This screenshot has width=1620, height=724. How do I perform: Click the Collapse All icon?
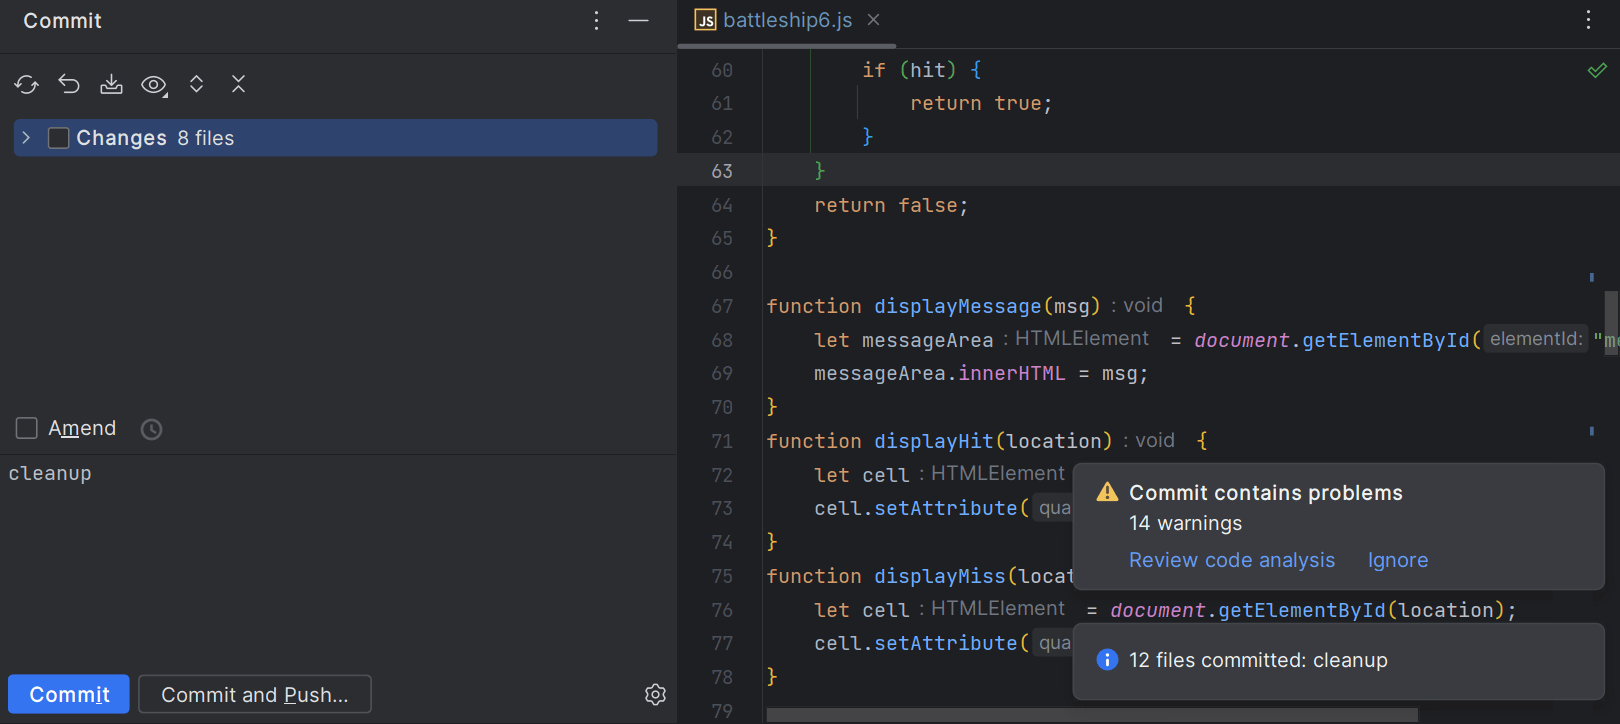tap(238, 85)
